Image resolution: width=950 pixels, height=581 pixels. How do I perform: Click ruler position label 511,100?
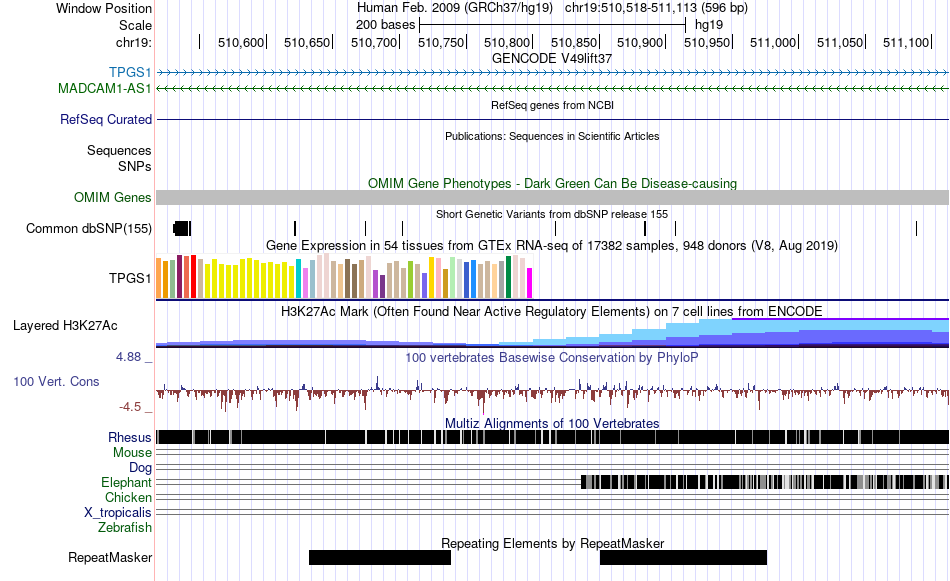tap(906, 42)
